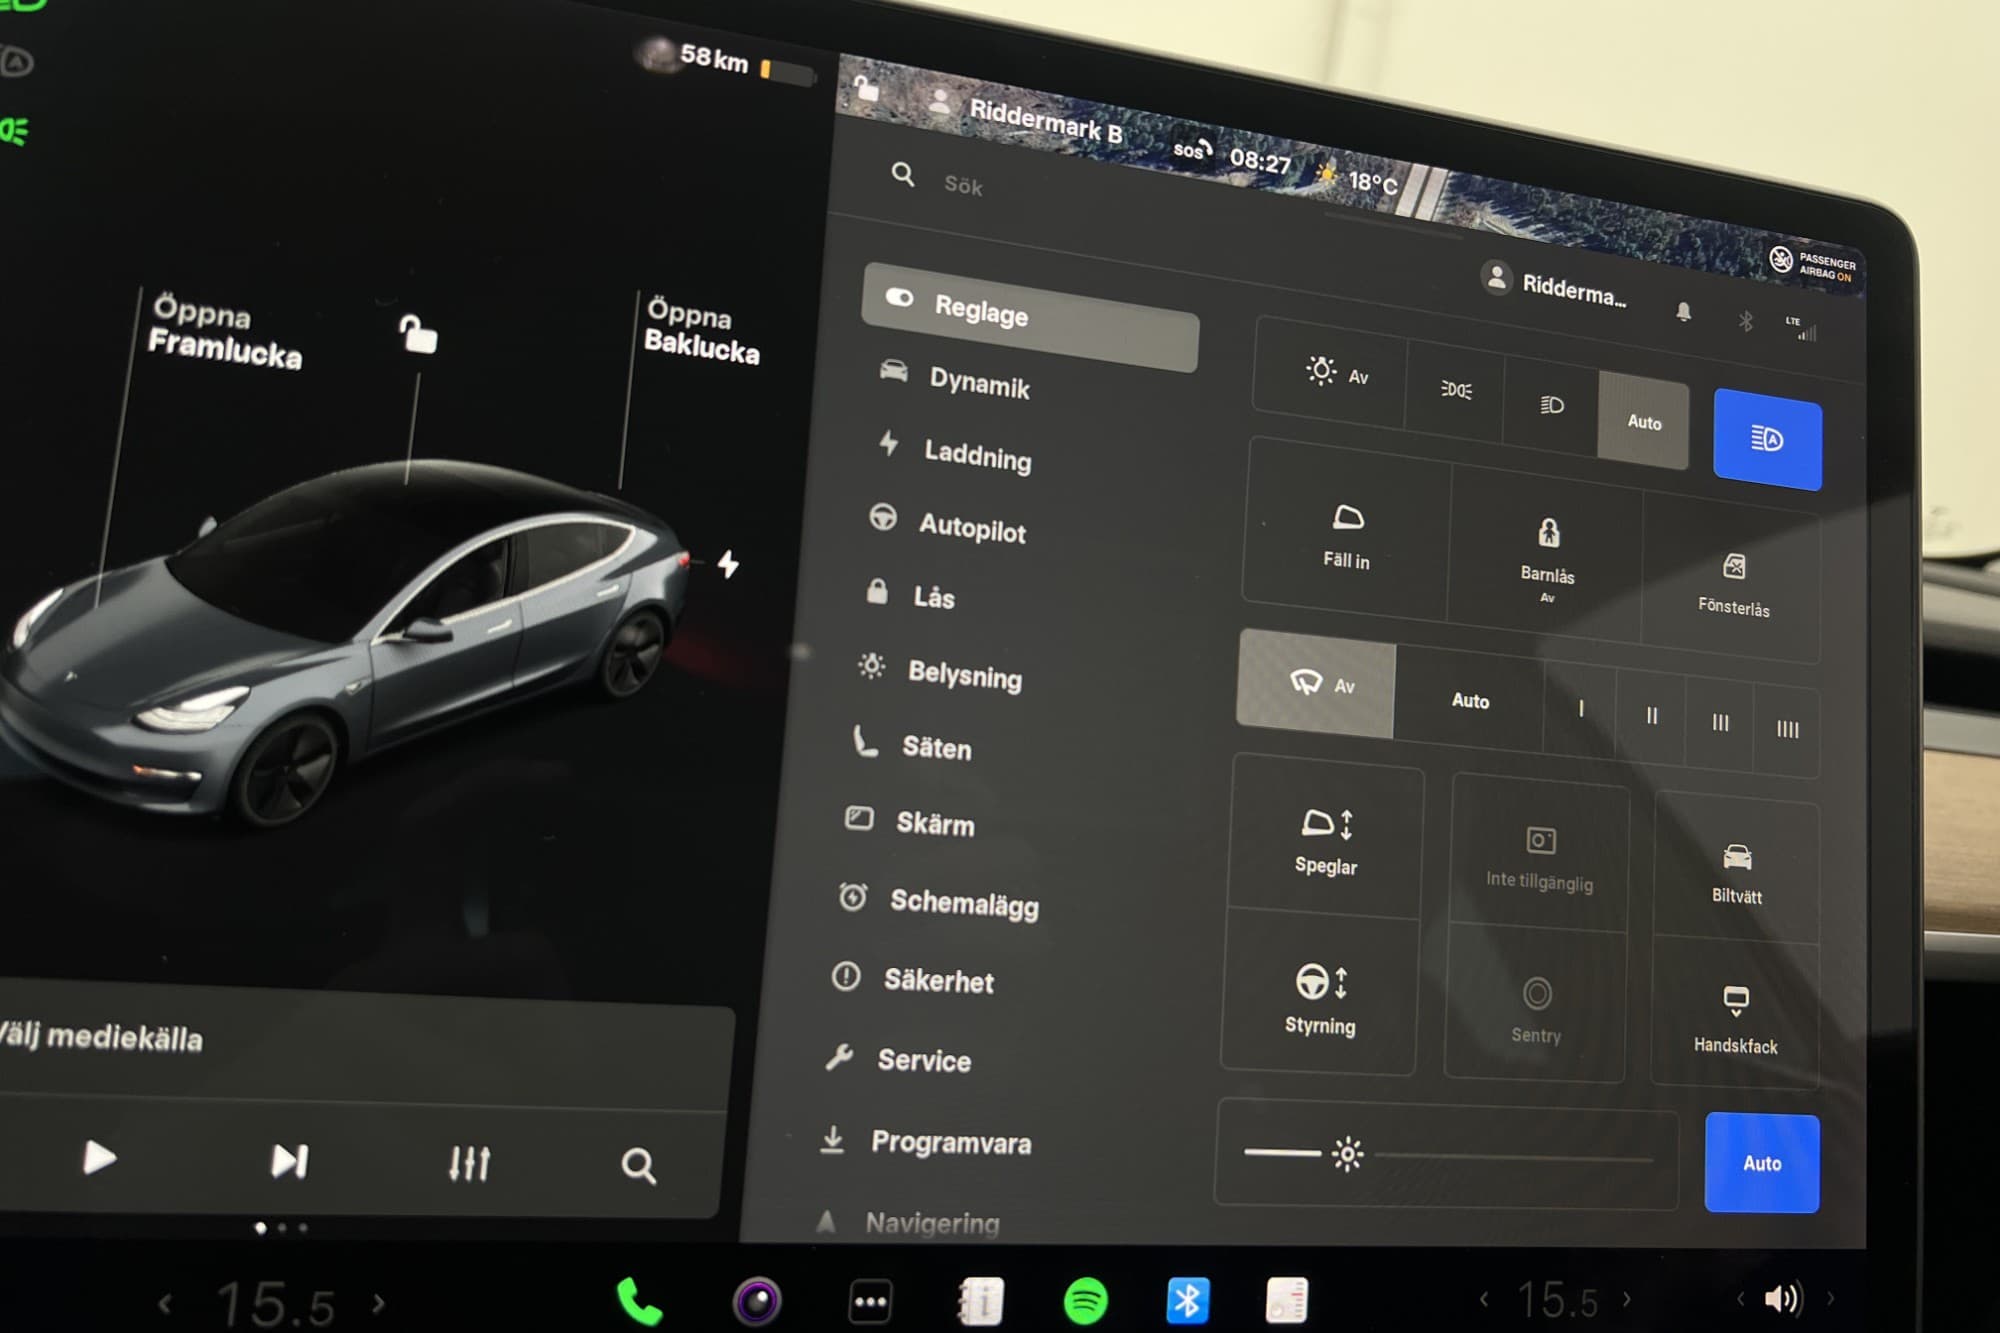The width and height of the screenshot is (2000, 1333).
Task: Open the Autopilot settings menu
Action: click(x=947, y=524)
